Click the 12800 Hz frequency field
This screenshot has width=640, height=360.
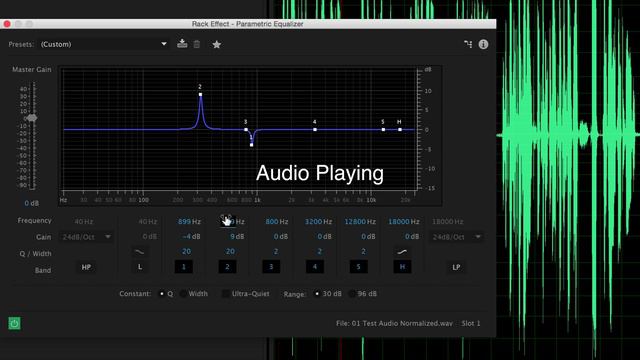click(x=360, y=222)
